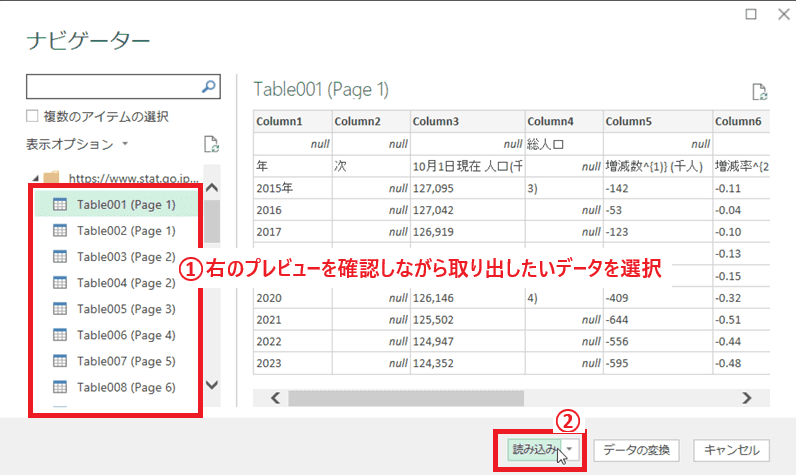796x475 pixels.
Task: Choose Table006 (Page 4) in the list
Action: coord(125,335)
